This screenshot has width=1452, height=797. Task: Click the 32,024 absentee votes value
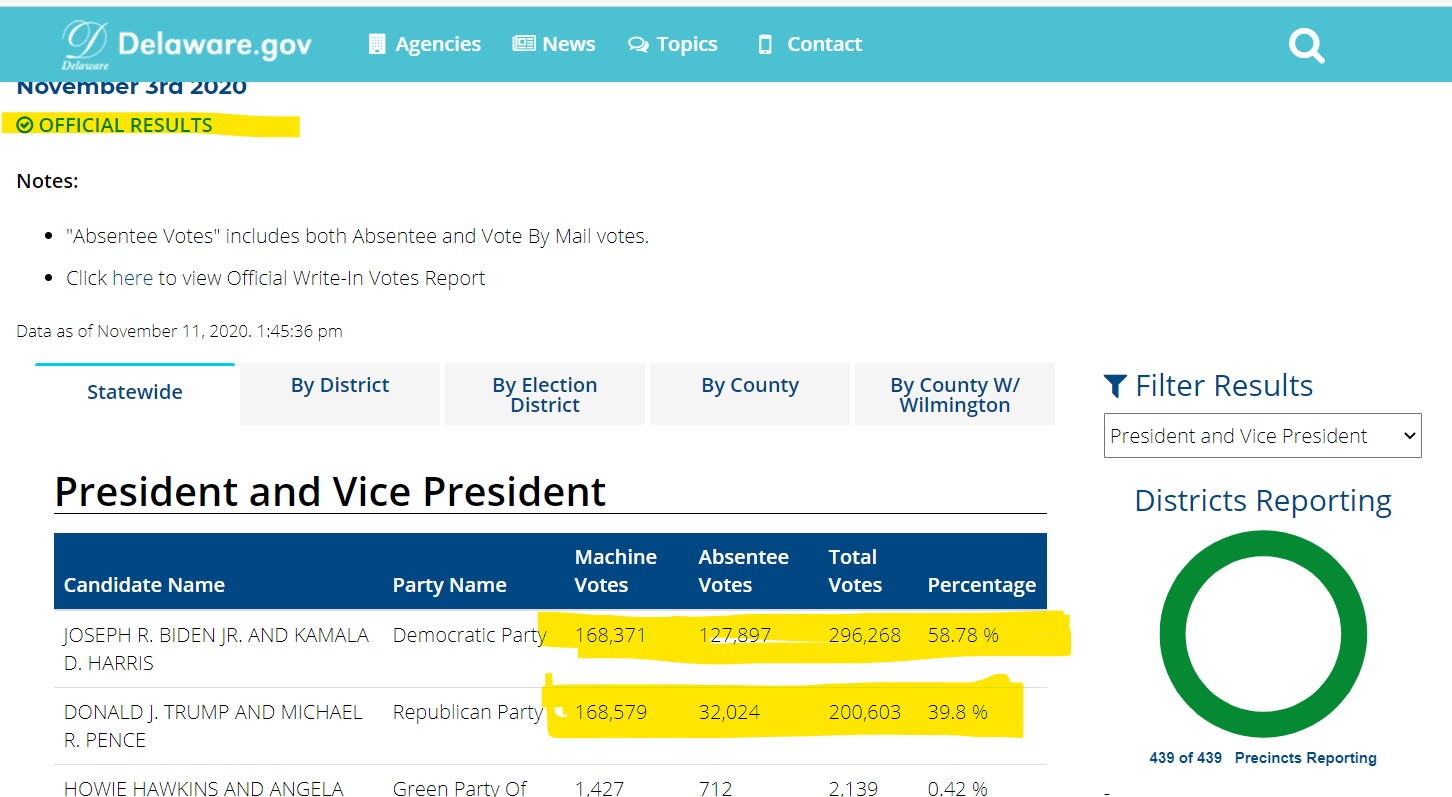tap(729, 712)
